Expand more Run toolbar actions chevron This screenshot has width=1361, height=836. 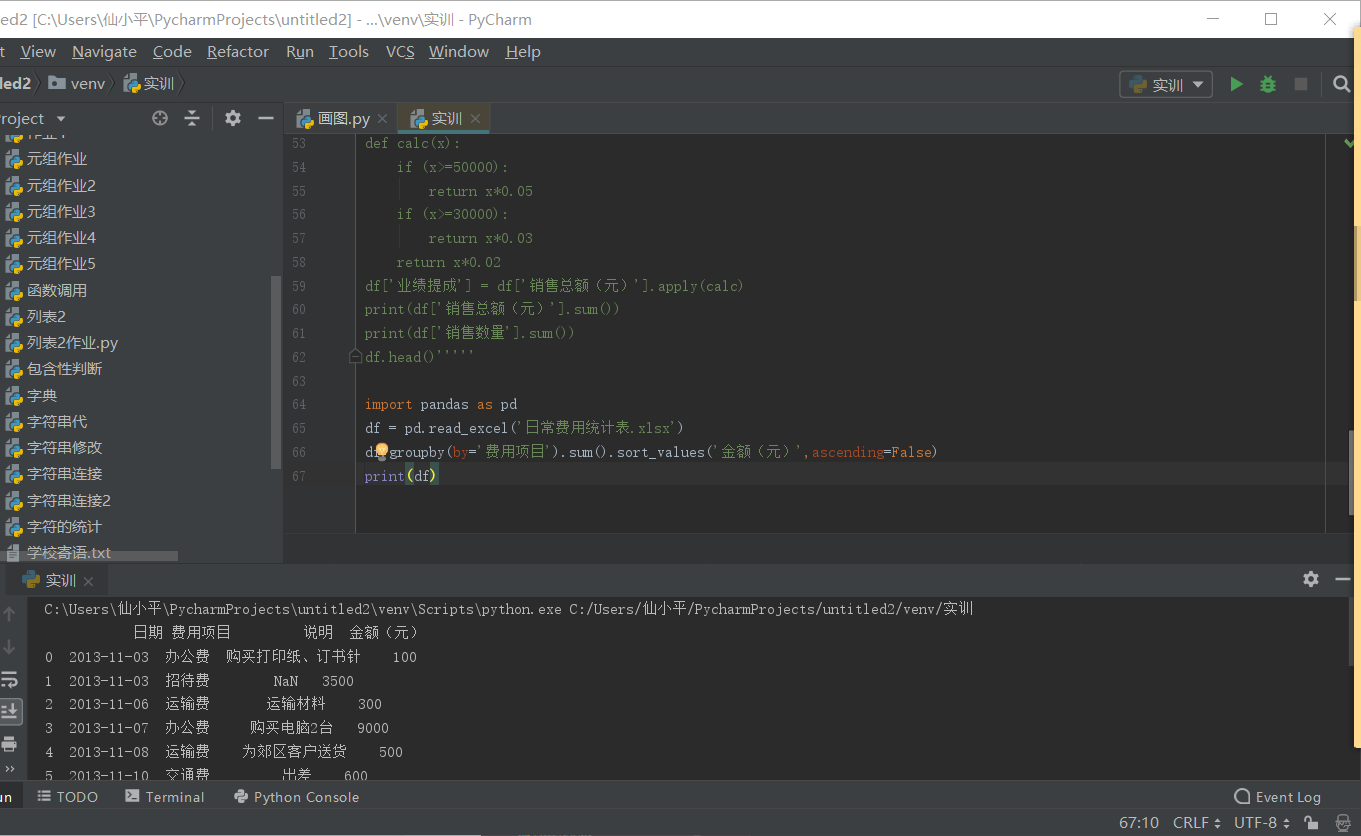(x=10, y=769)
